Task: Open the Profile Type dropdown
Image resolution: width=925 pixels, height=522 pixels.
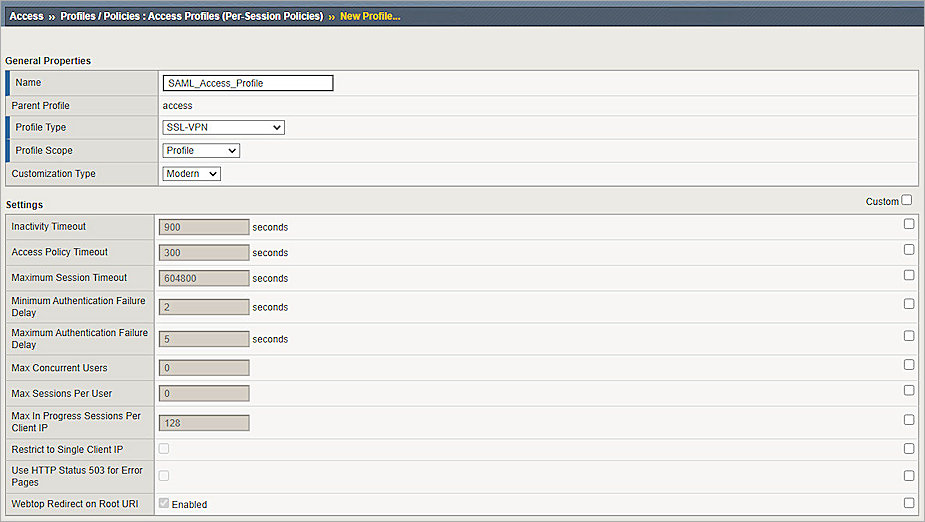Action: 224,127
